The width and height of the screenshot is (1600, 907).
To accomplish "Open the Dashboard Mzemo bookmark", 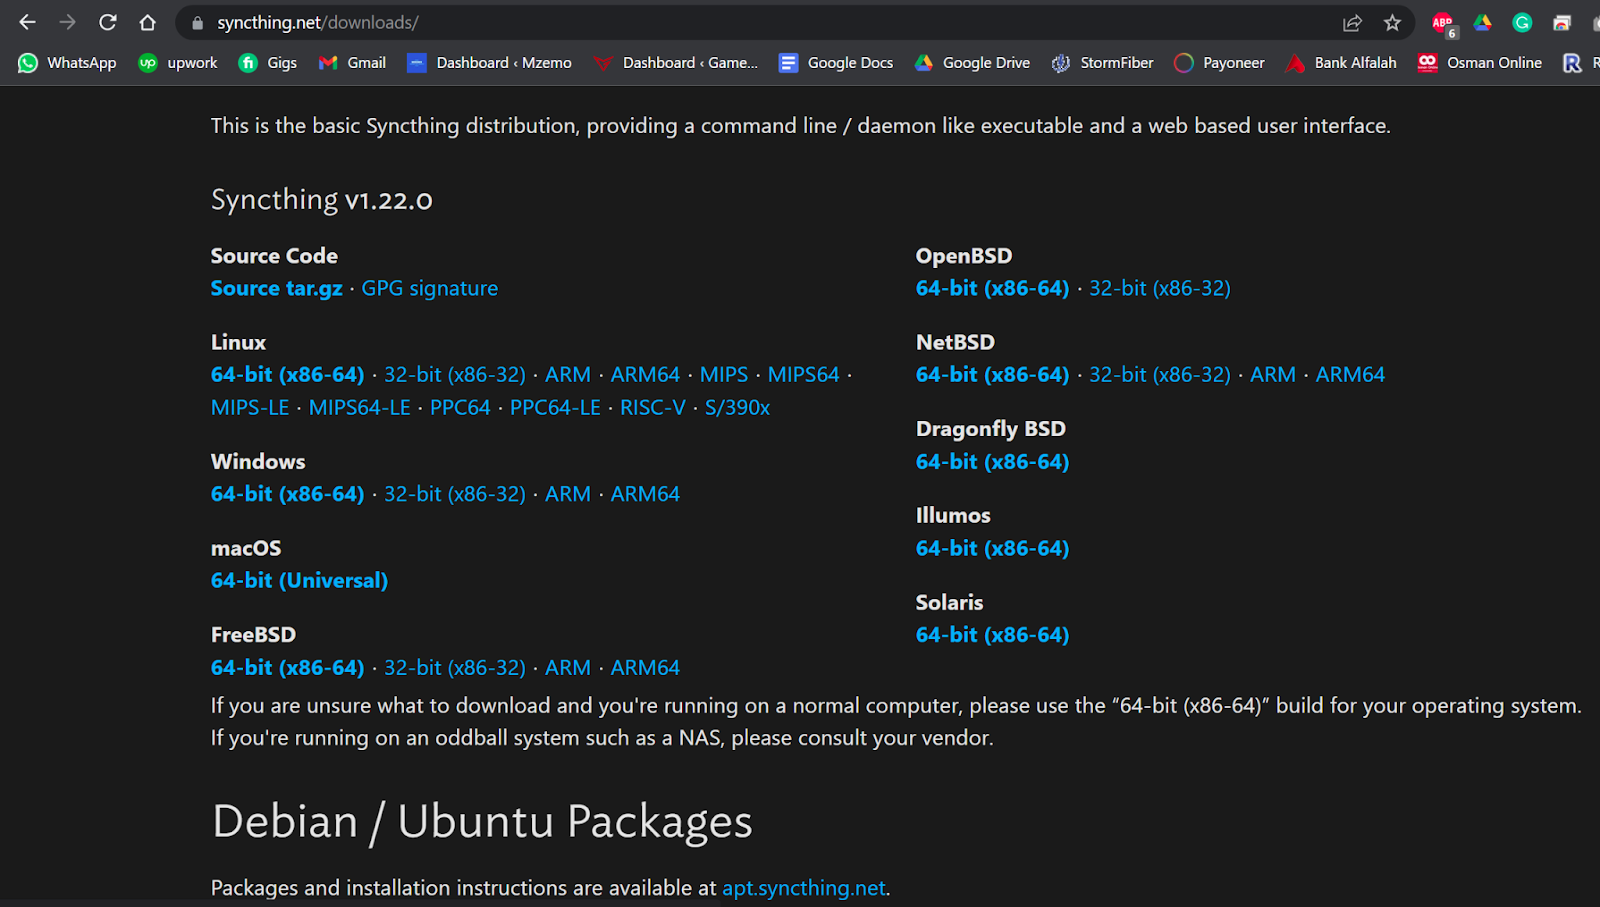I will point(490,63).
